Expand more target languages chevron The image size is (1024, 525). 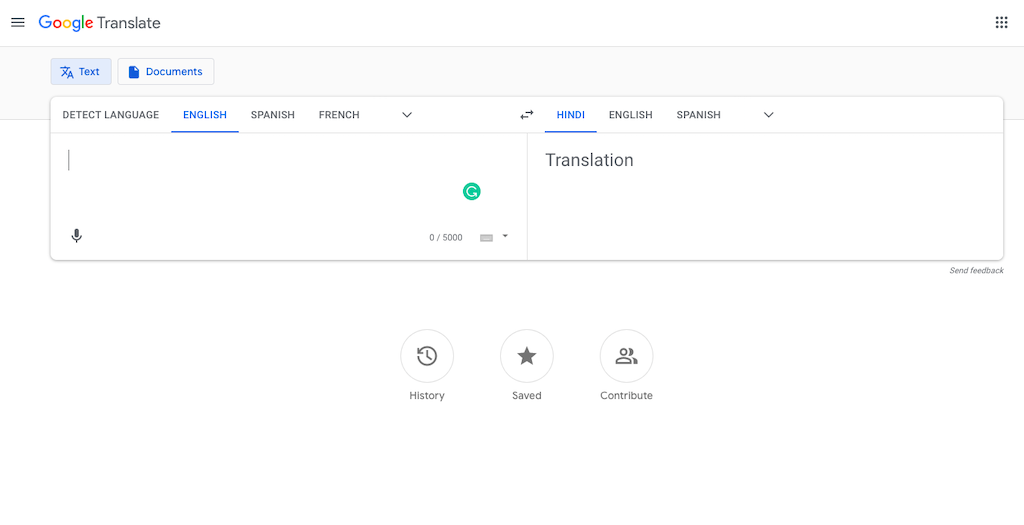pyautogui.click(x=769, y=115)
